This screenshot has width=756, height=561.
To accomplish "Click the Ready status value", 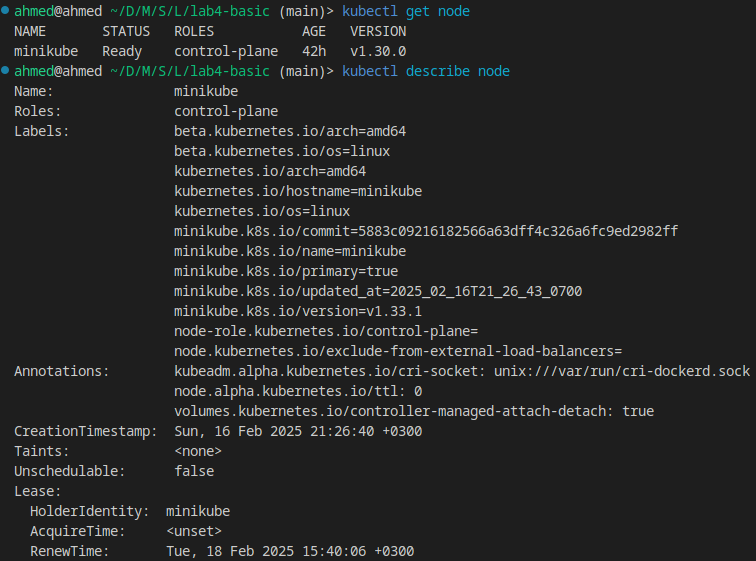I will [122, 52].
